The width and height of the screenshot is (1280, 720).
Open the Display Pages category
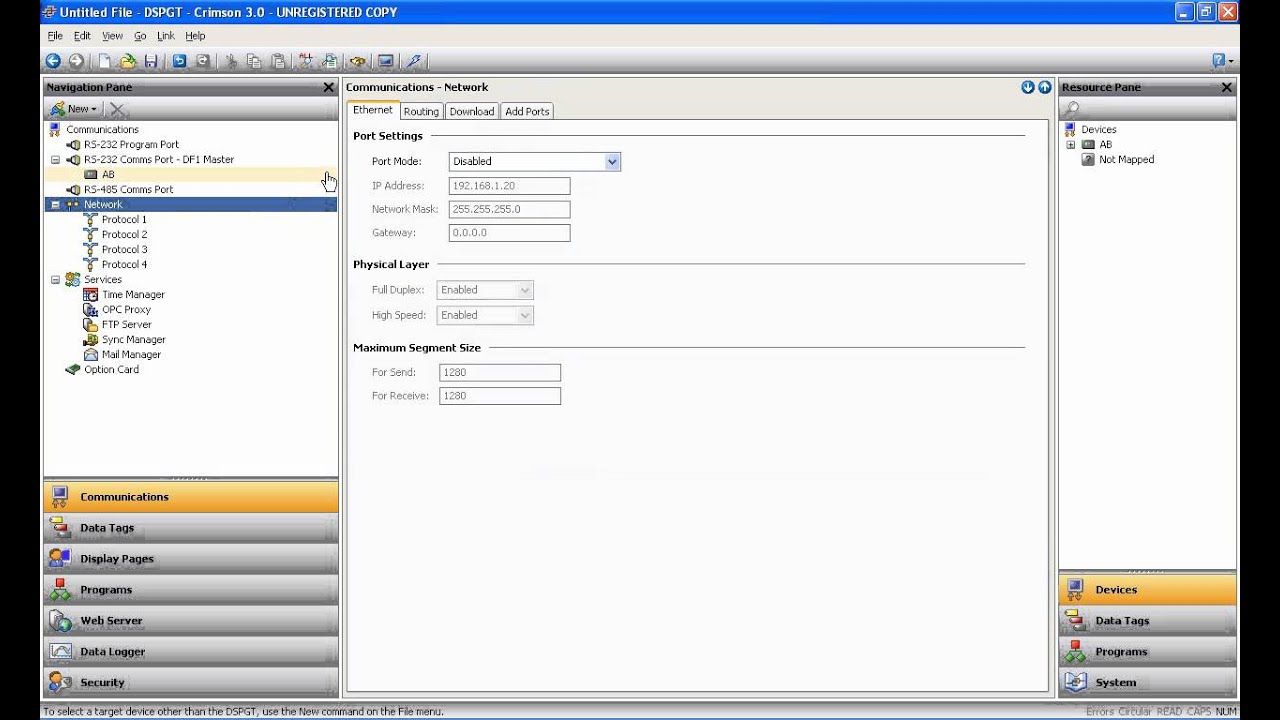(x=190, y=559)
